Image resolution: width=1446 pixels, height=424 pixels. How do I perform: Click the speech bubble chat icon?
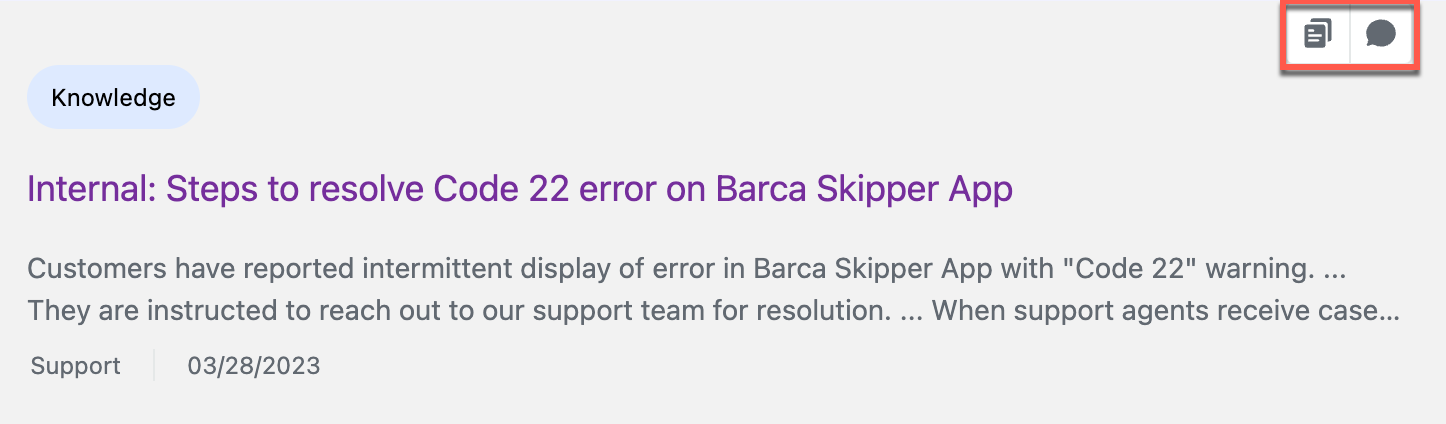[1381, 35]
